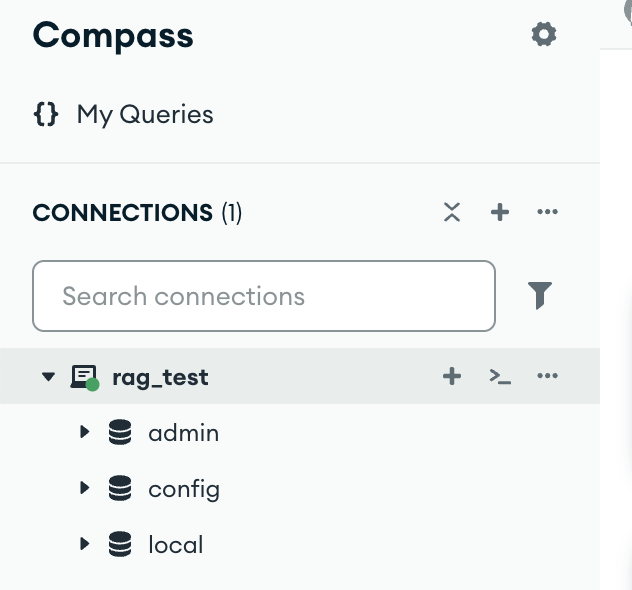Collapse the rag_test connection tree
Image resolution: width=632 pixels, height=590 pixels.
[x=48, y=377]
